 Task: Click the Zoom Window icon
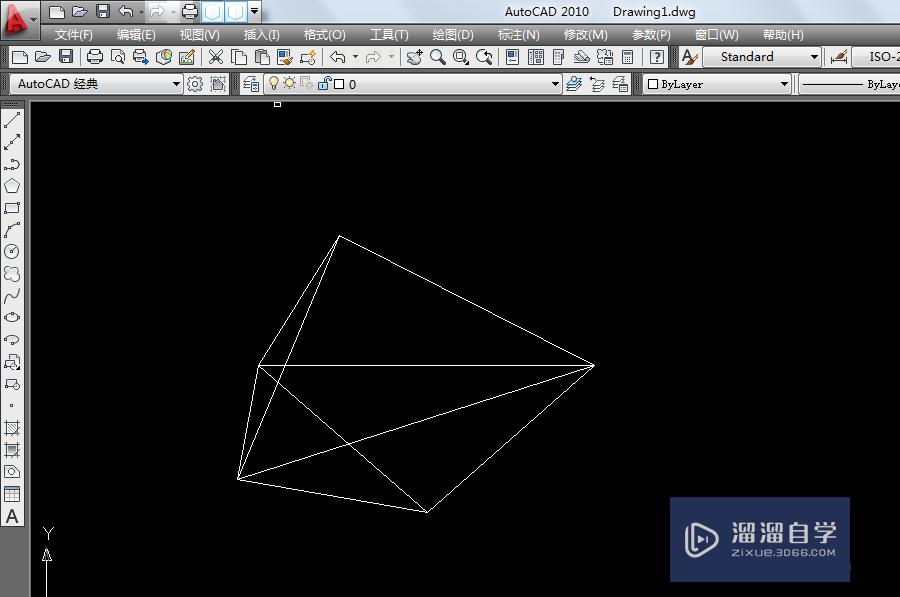tap(460, 57)
